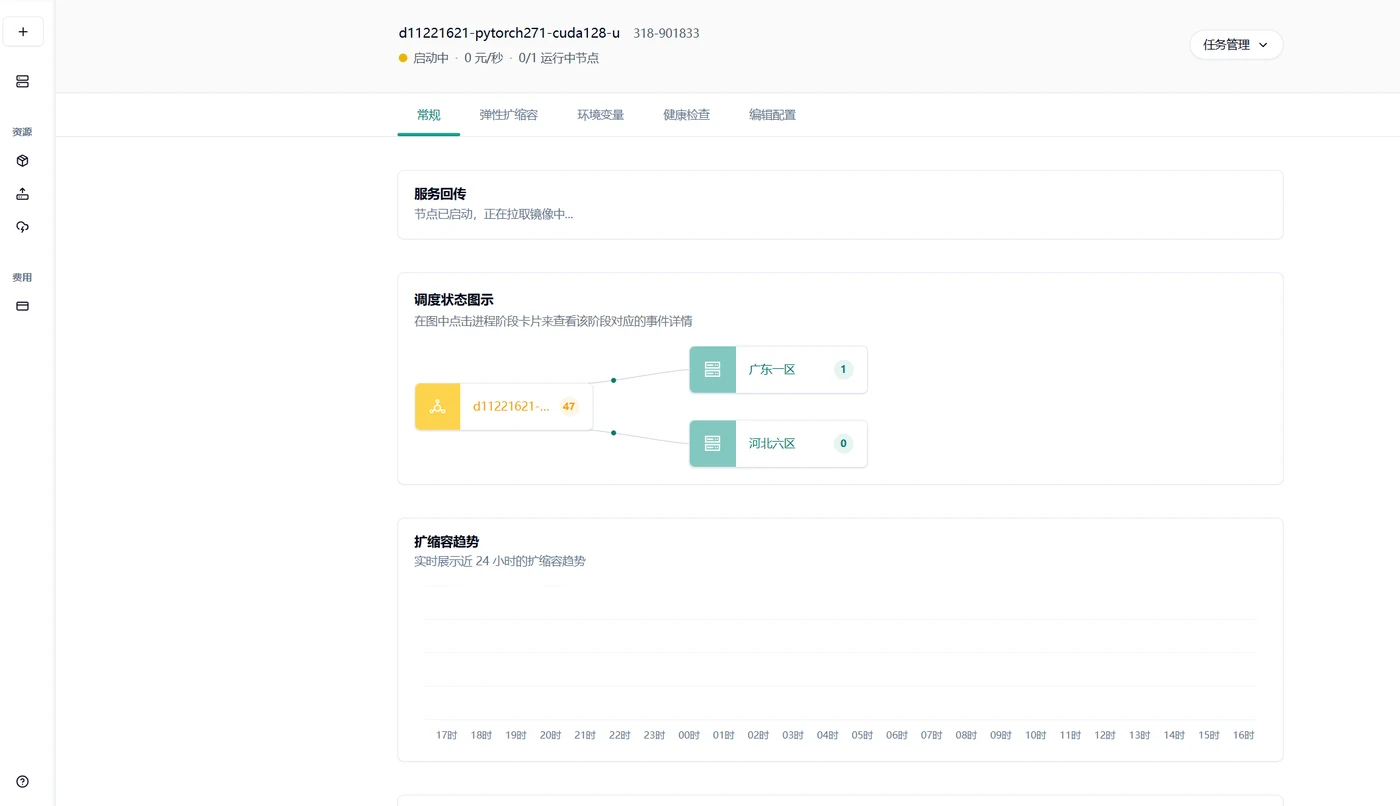
Task: Open the upload tray sidebar icon
Action: (x=23, y=194)
